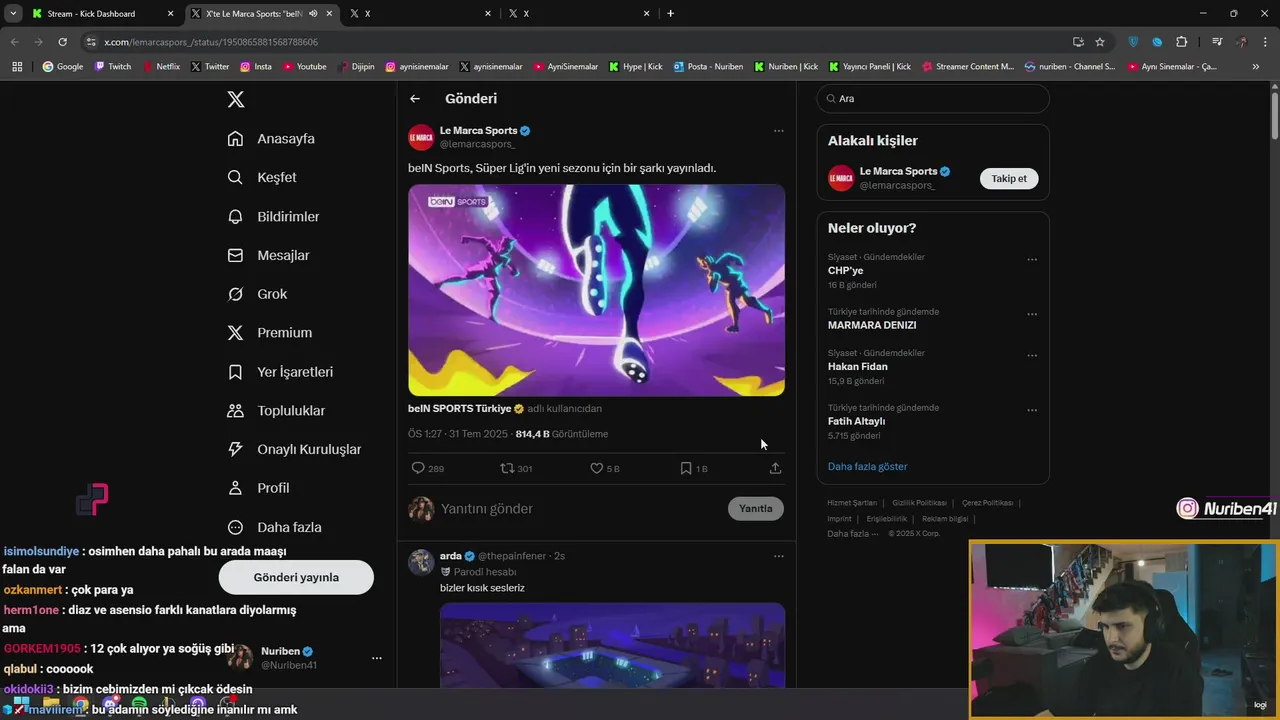Open Nuriben account menu dots
Screen dimensions: 1280x720
coord(376,658)
